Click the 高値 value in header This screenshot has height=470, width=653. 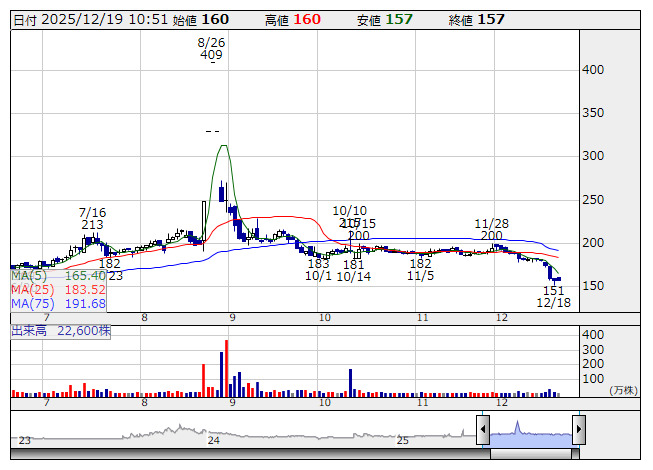308,20
